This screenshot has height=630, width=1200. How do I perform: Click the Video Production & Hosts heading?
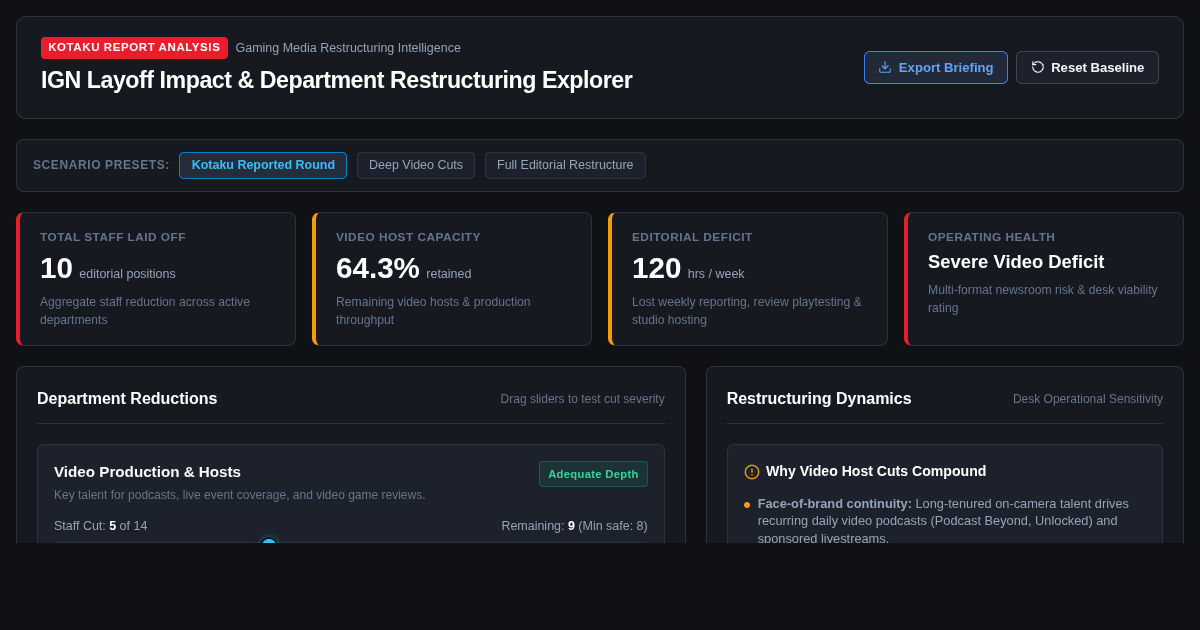coord(147,472)
